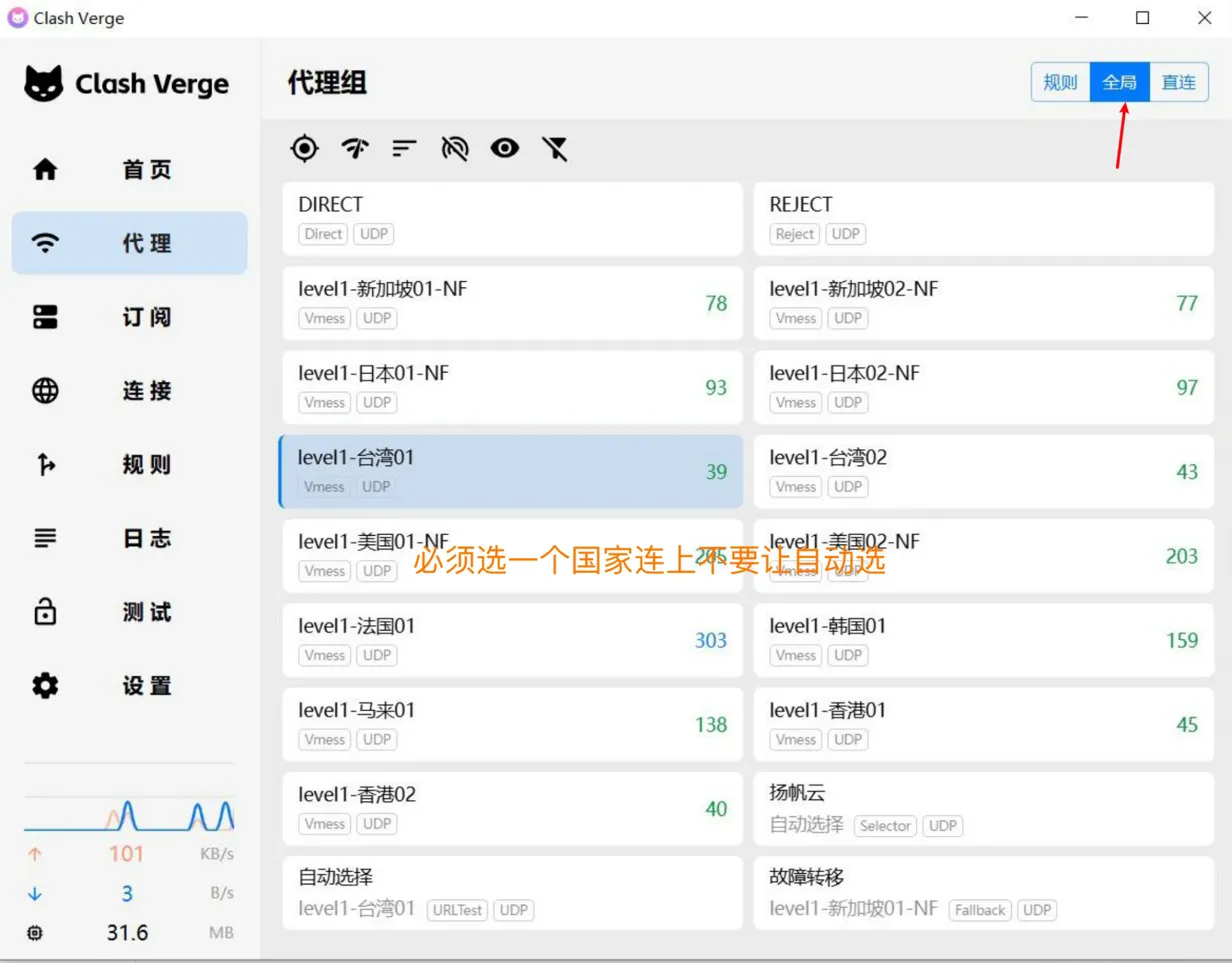Screen dimensions: 1232x963
Task: Select the 全局 global mode button
Action: click(x=1119, y=82)
